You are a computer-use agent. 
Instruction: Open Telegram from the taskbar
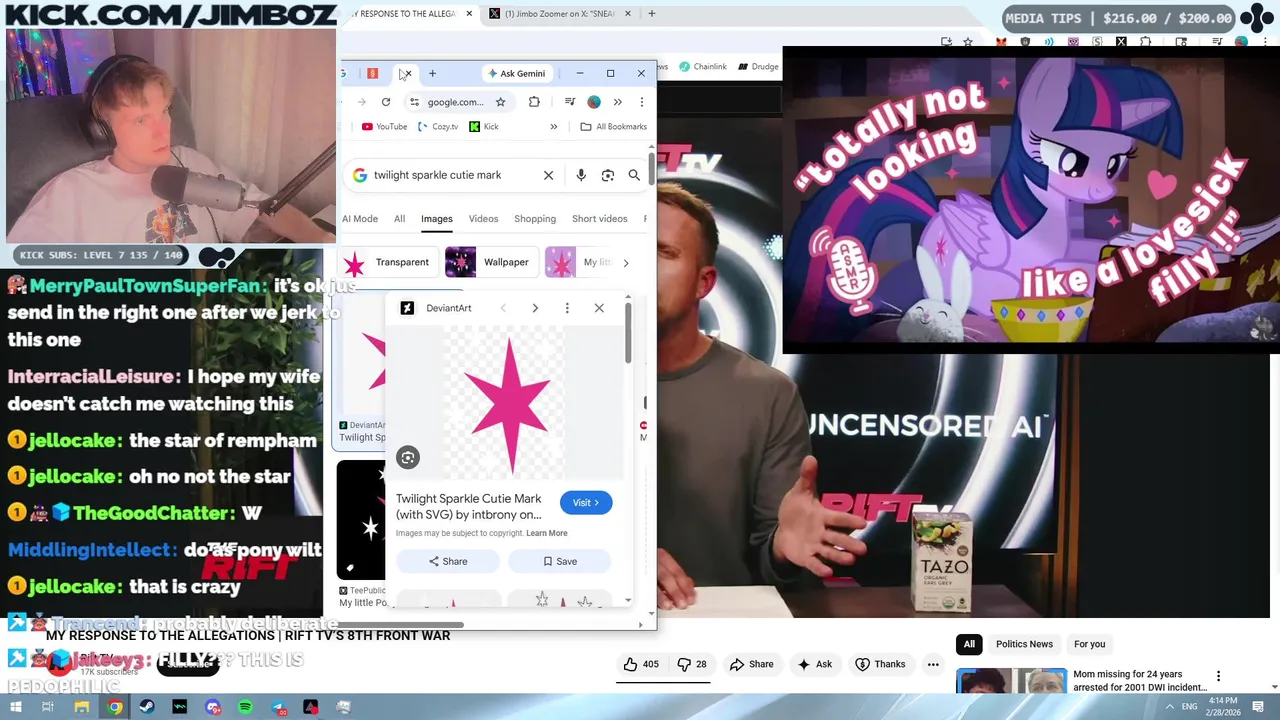pos(278,708)
